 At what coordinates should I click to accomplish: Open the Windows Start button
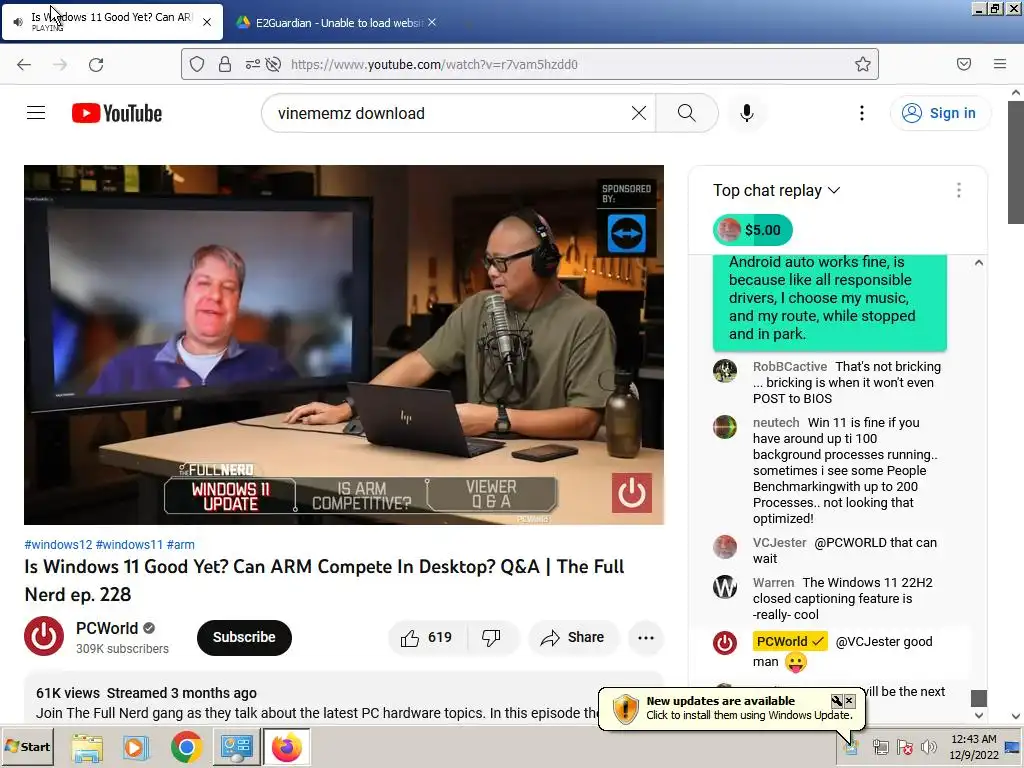click(x=27, y=746)
